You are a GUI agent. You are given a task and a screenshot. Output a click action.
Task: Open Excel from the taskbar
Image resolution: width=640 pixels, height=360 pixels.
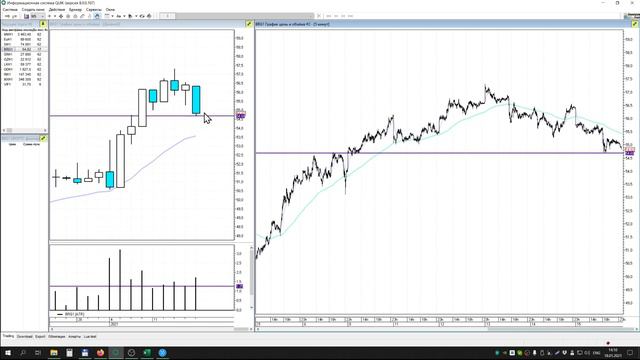[x=147, y=353]
